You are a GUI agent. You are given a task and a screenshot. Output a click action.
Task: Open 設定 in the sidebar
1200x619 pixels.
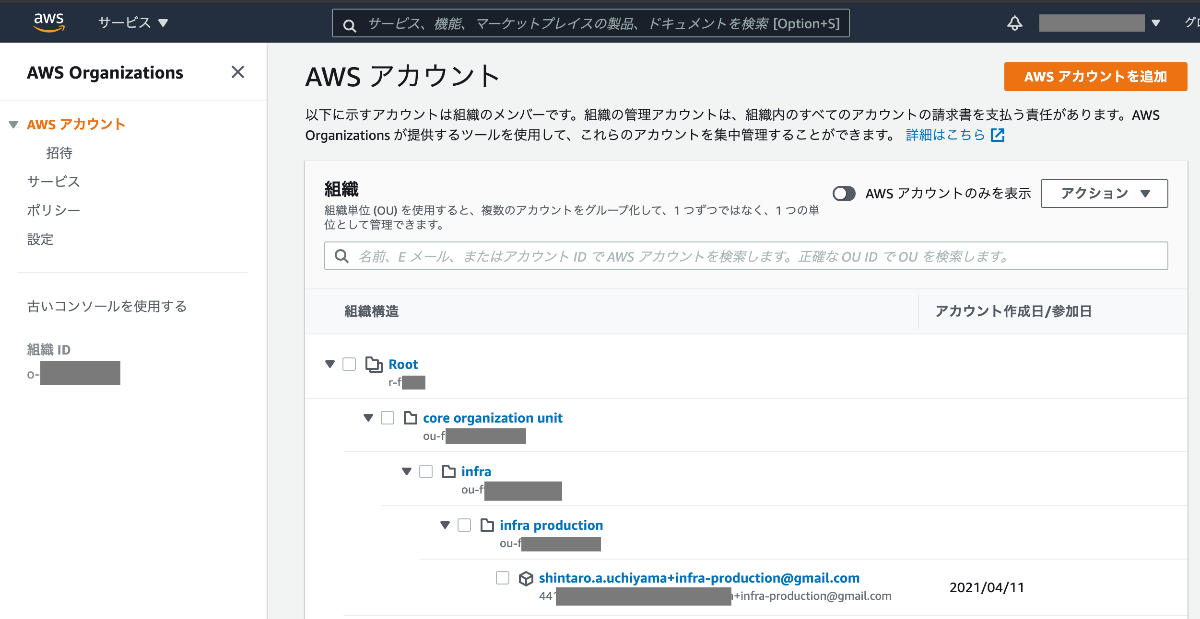point(40,240)
